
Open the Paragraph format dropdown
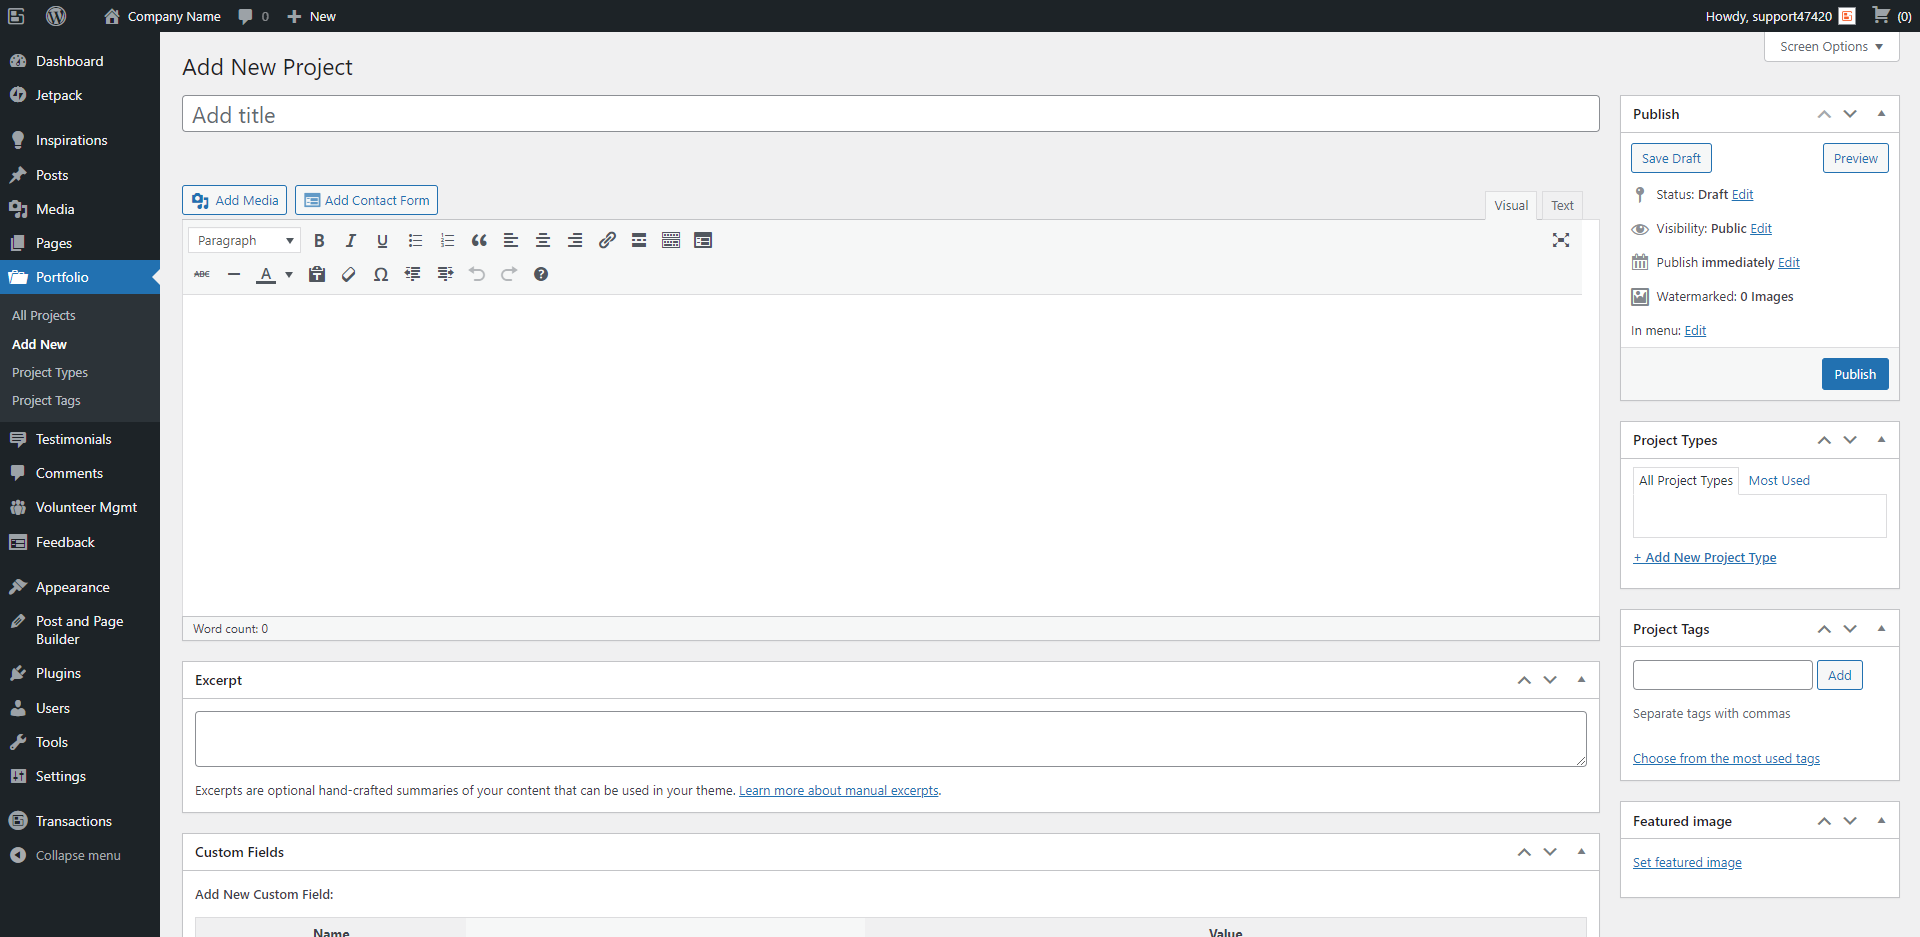244,241
